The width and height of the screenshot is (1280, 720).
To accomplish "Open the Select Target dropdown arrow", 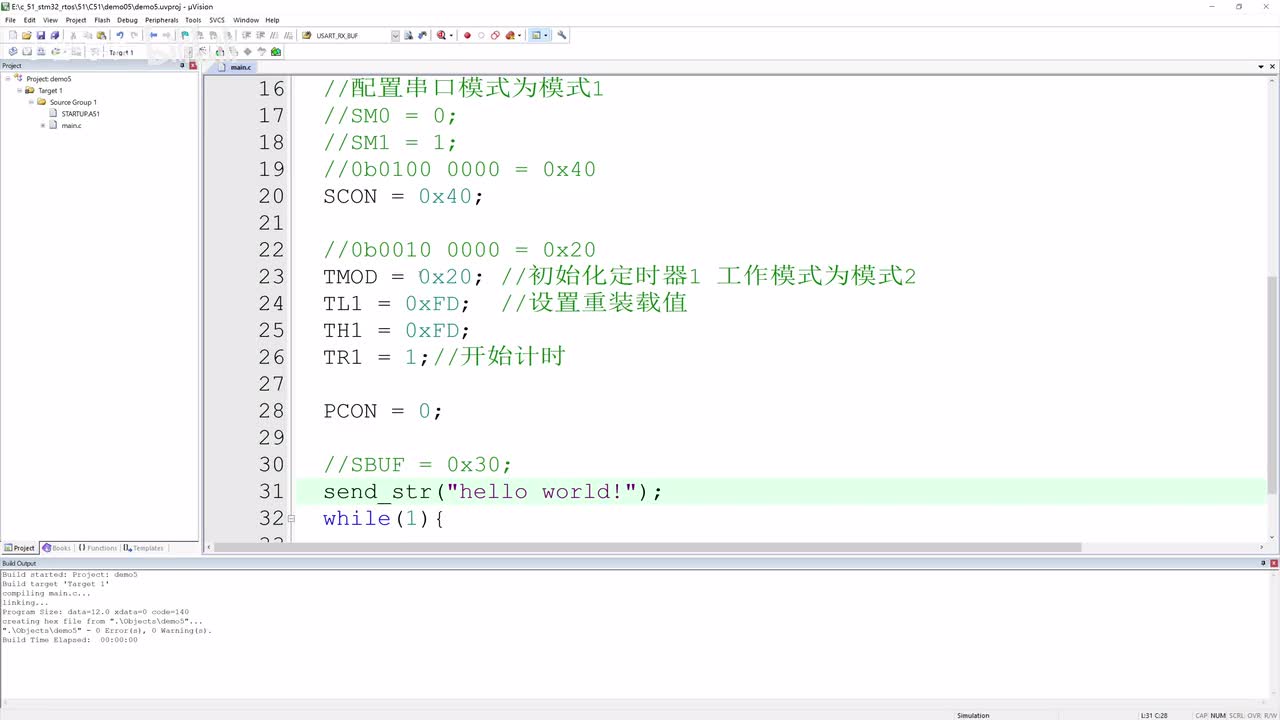I will click(x=188, y=52).
